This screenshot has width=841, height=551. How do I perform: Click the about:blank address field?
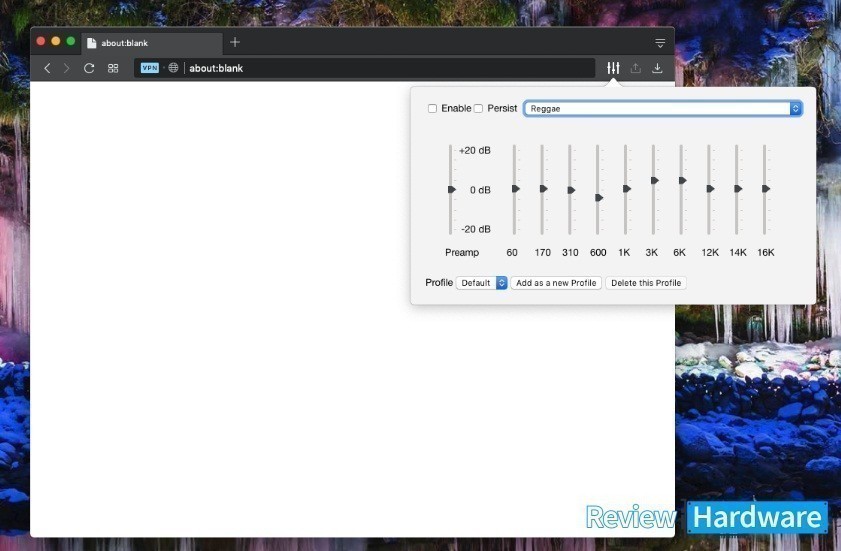pos(364,68)
